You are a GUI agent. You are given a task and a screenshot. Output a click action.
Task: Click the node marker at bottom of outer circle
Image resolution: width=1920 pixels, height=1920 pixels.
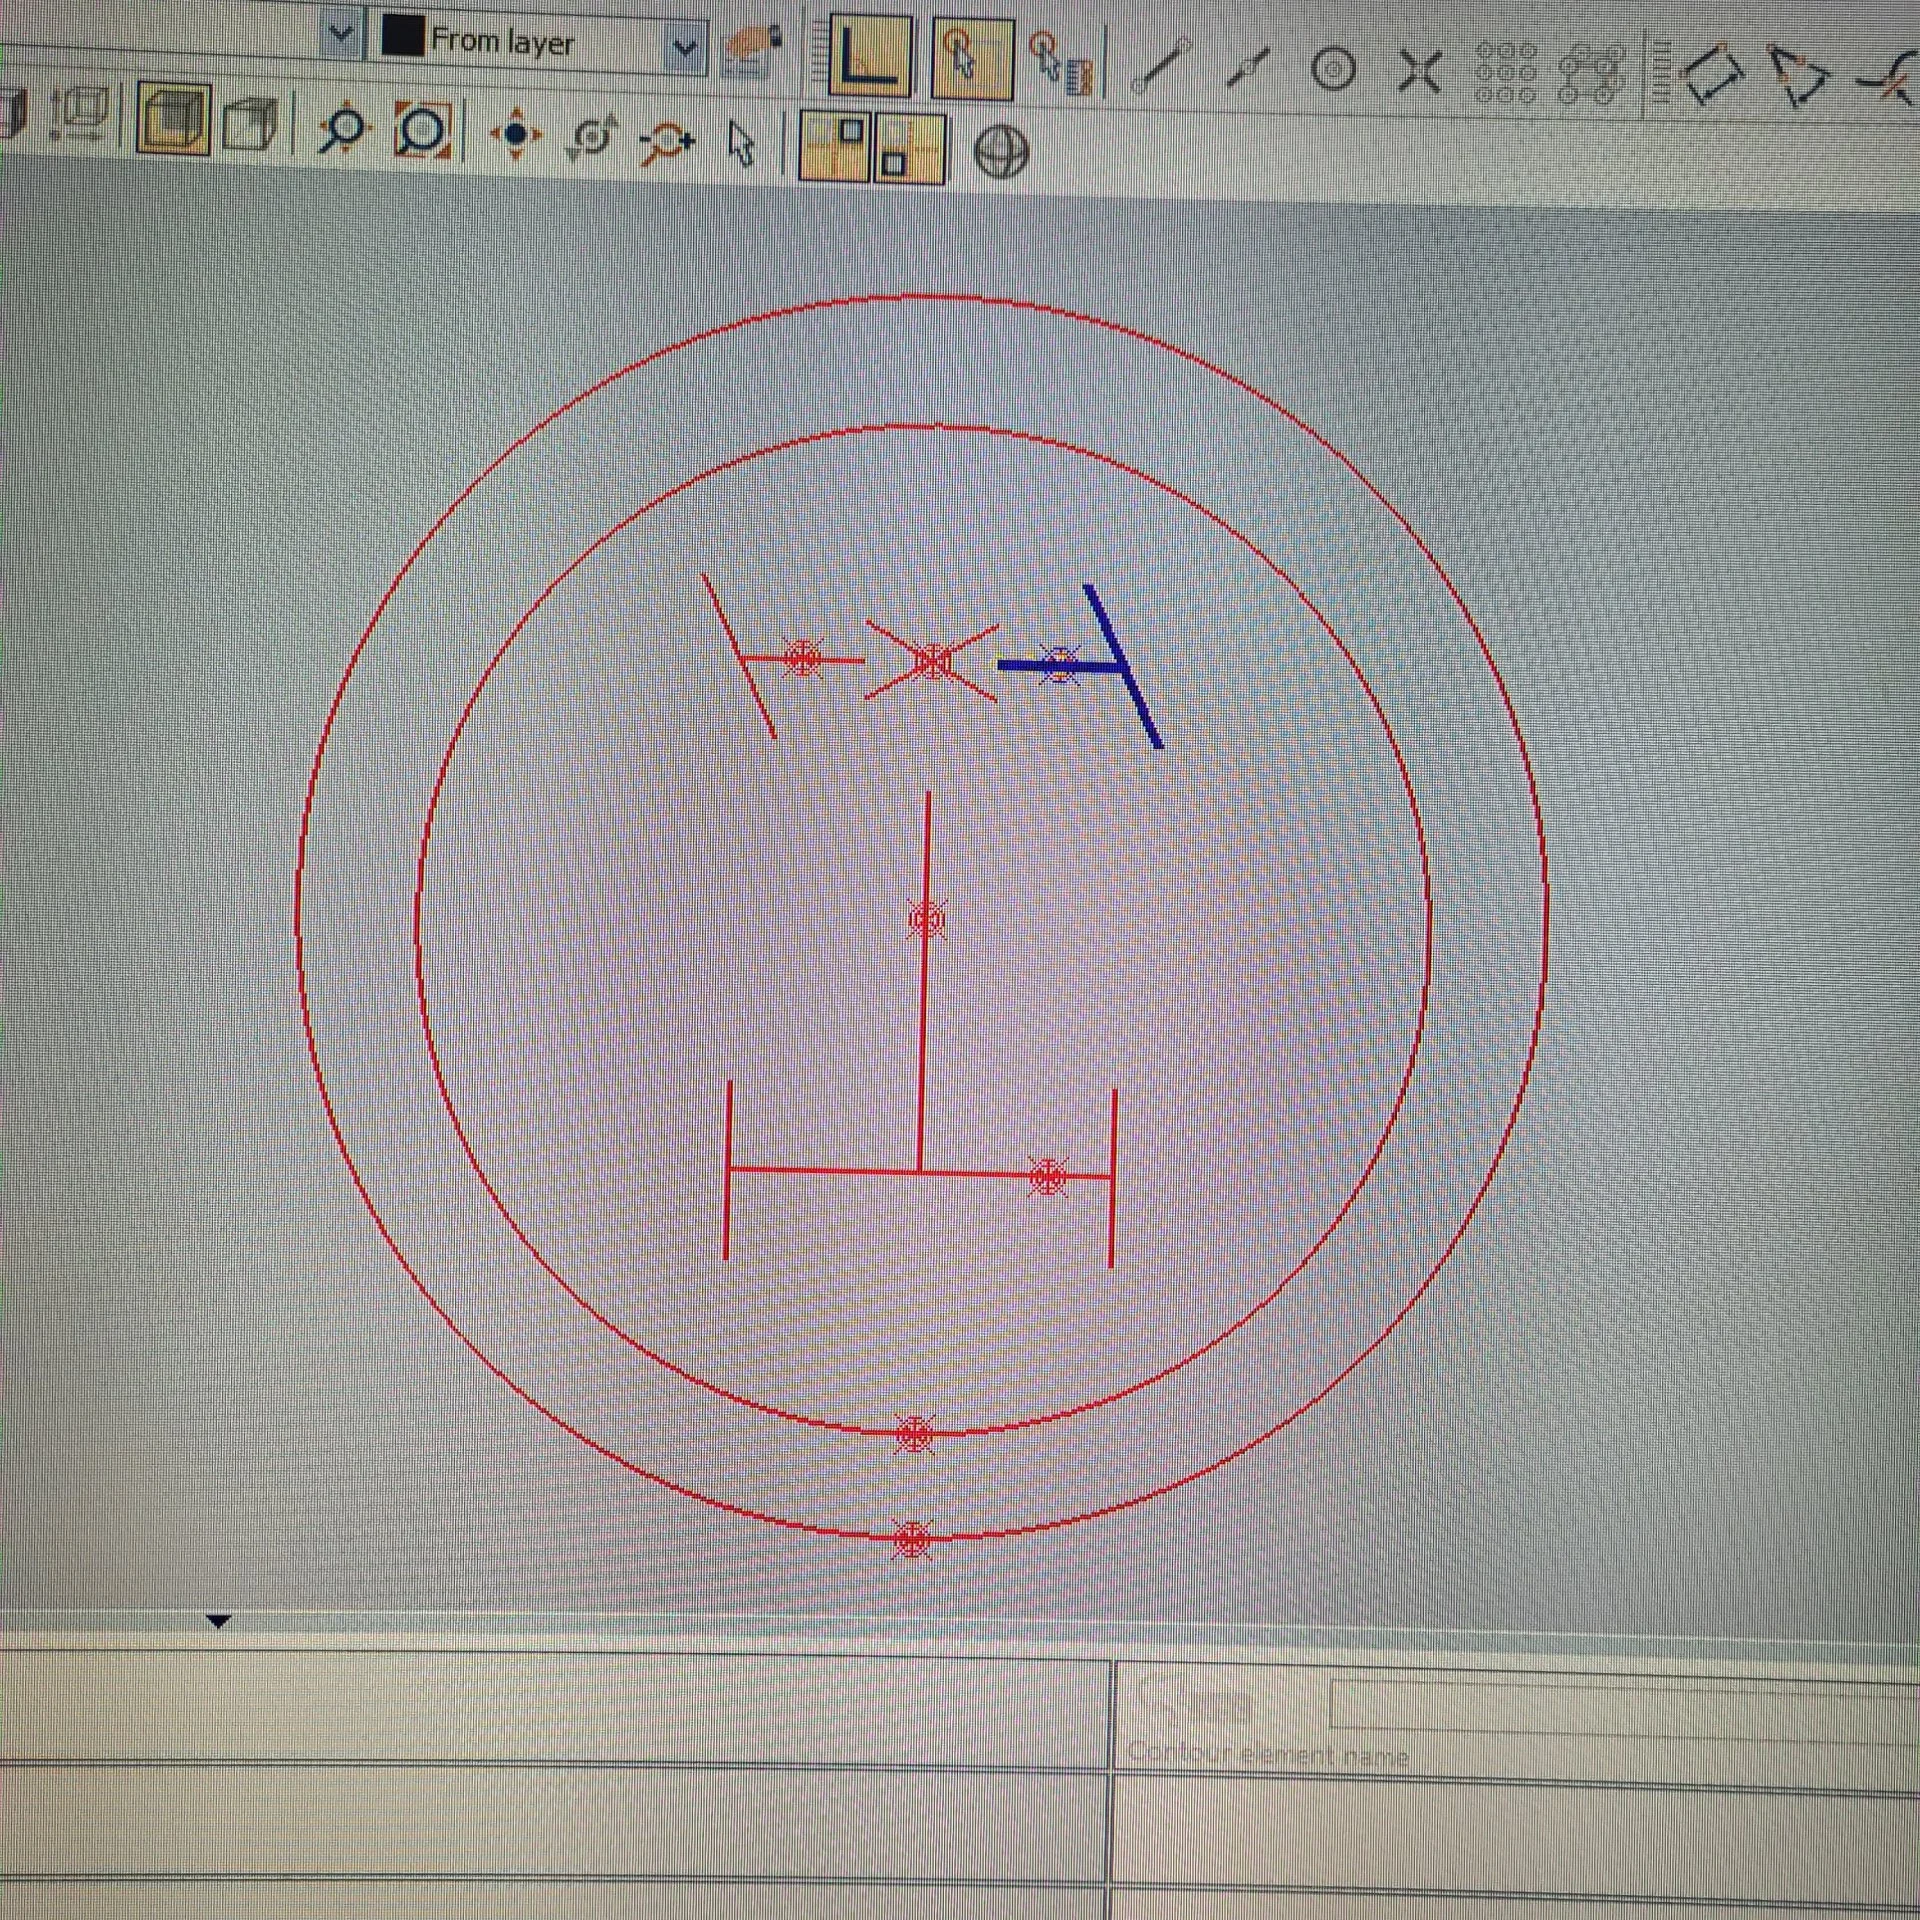pos(912,1540)
